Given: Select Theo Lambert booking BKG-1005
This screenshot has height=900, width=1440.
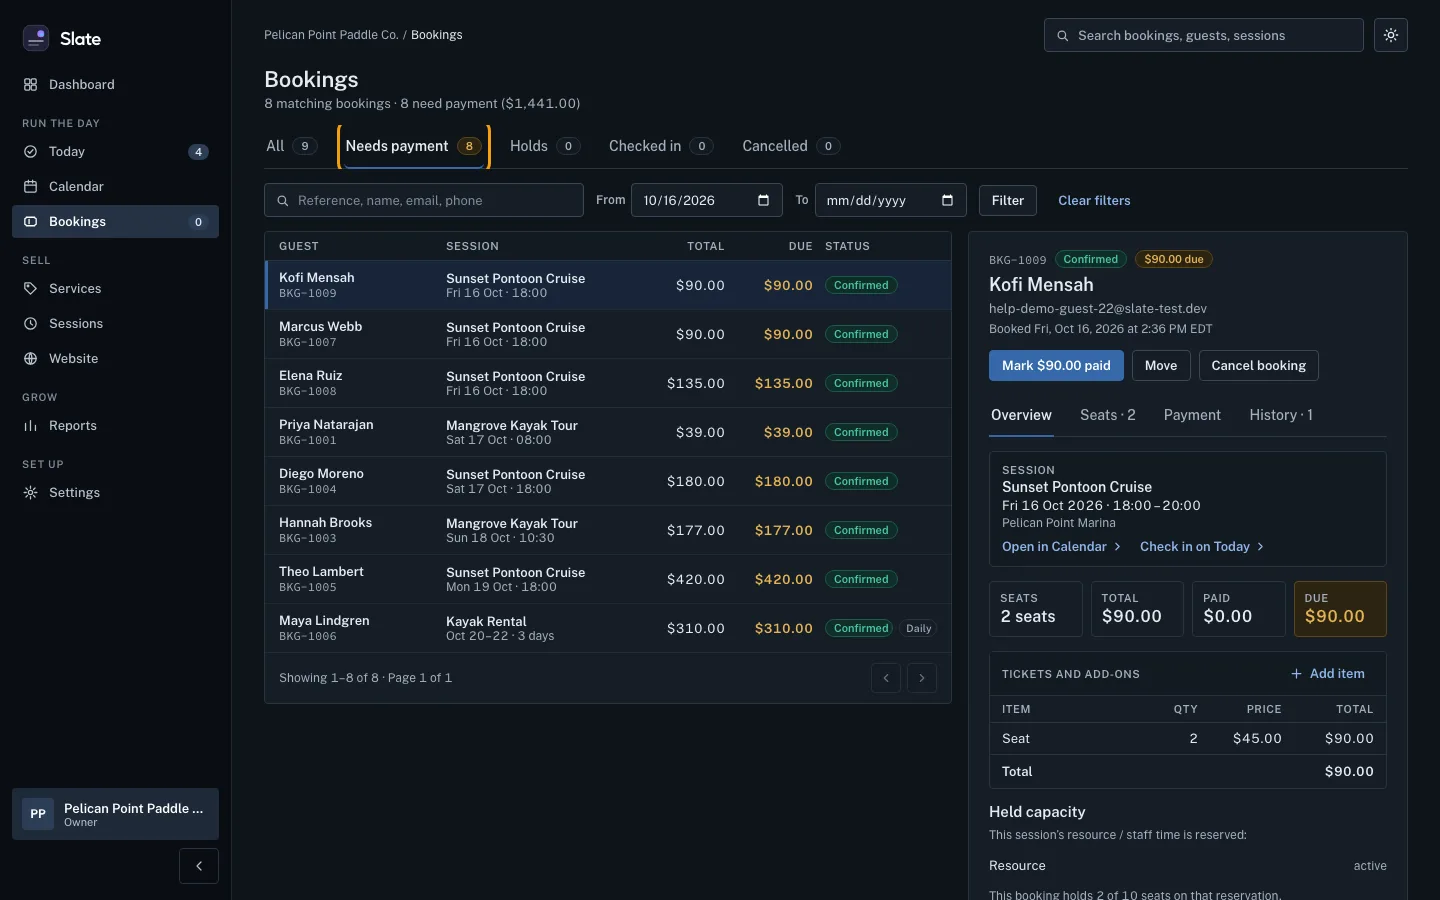Looking at the screenshot, I should (608, 579).
